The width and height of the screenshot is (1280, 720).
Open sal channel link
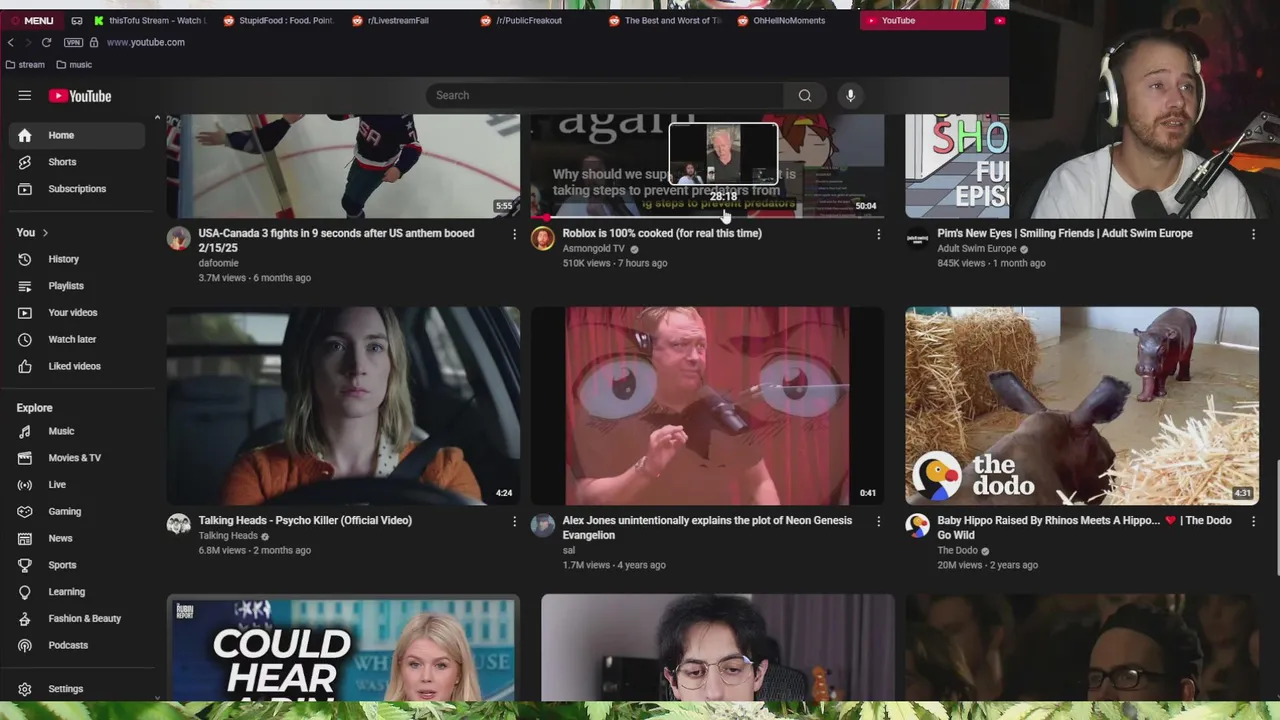(x=569, y=550)
